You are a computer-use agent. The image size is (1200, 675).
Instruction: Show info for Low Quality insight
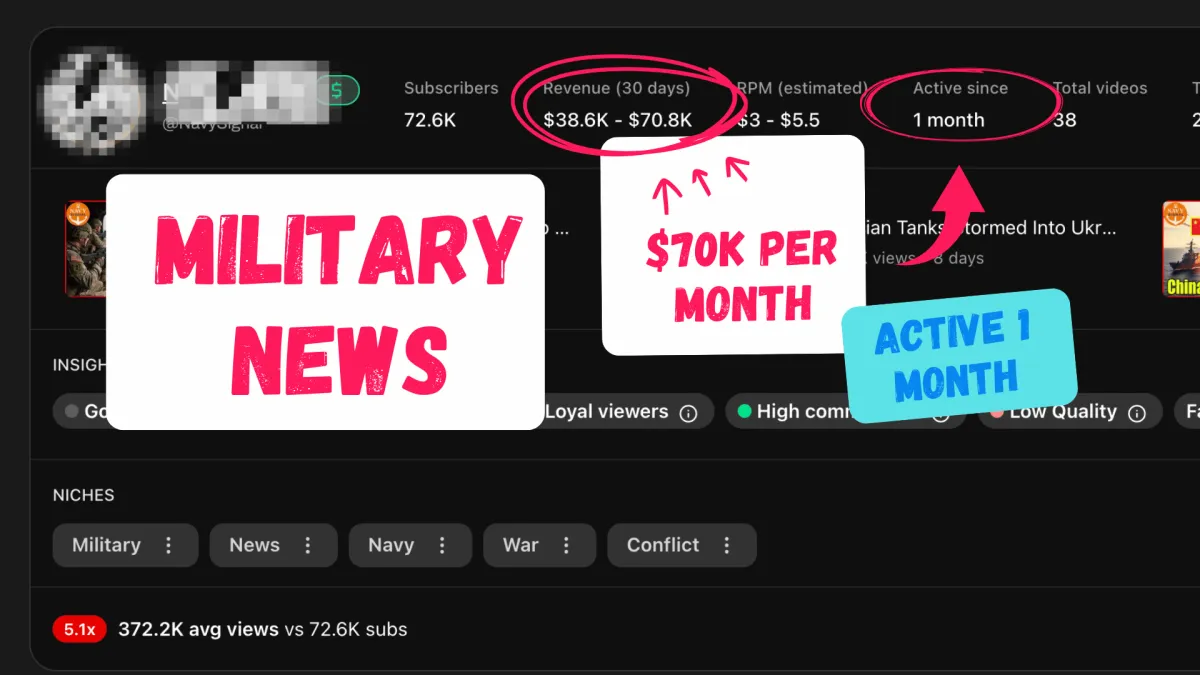click(x=1137, y=412)
